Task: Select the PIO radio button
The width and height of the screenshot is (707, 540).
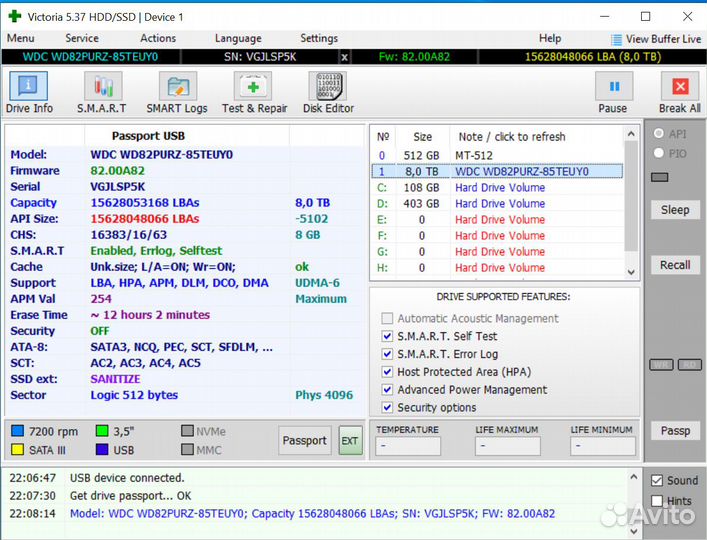Action: (659, 153)
